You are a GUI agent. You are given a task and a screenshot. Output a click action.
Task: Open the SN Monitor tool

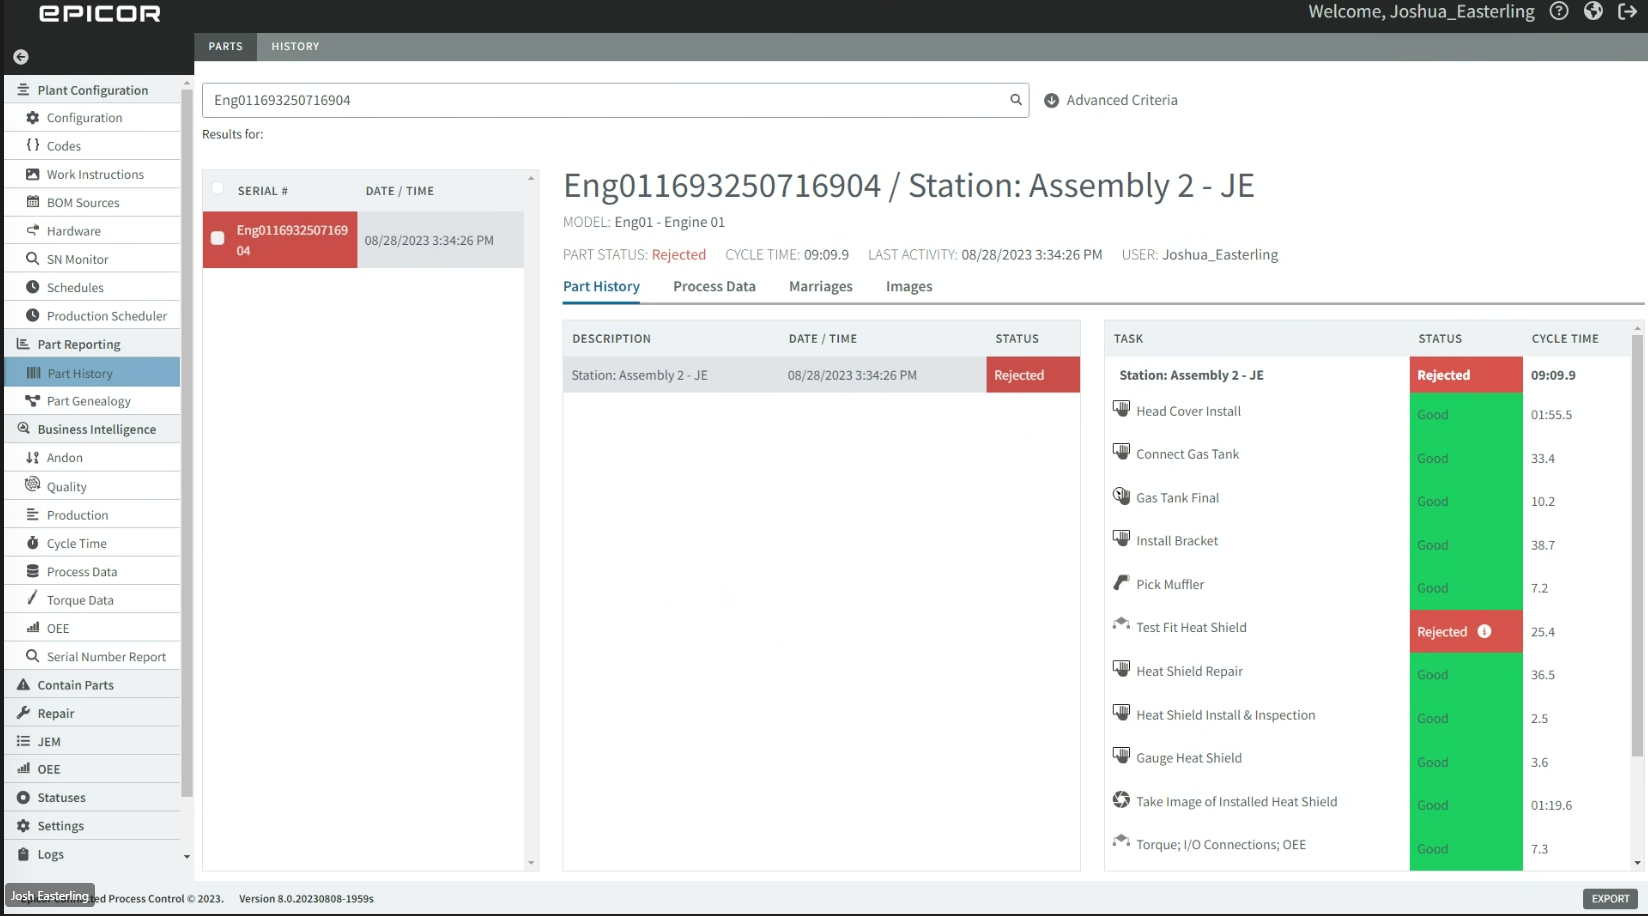(x=76, y=258)
